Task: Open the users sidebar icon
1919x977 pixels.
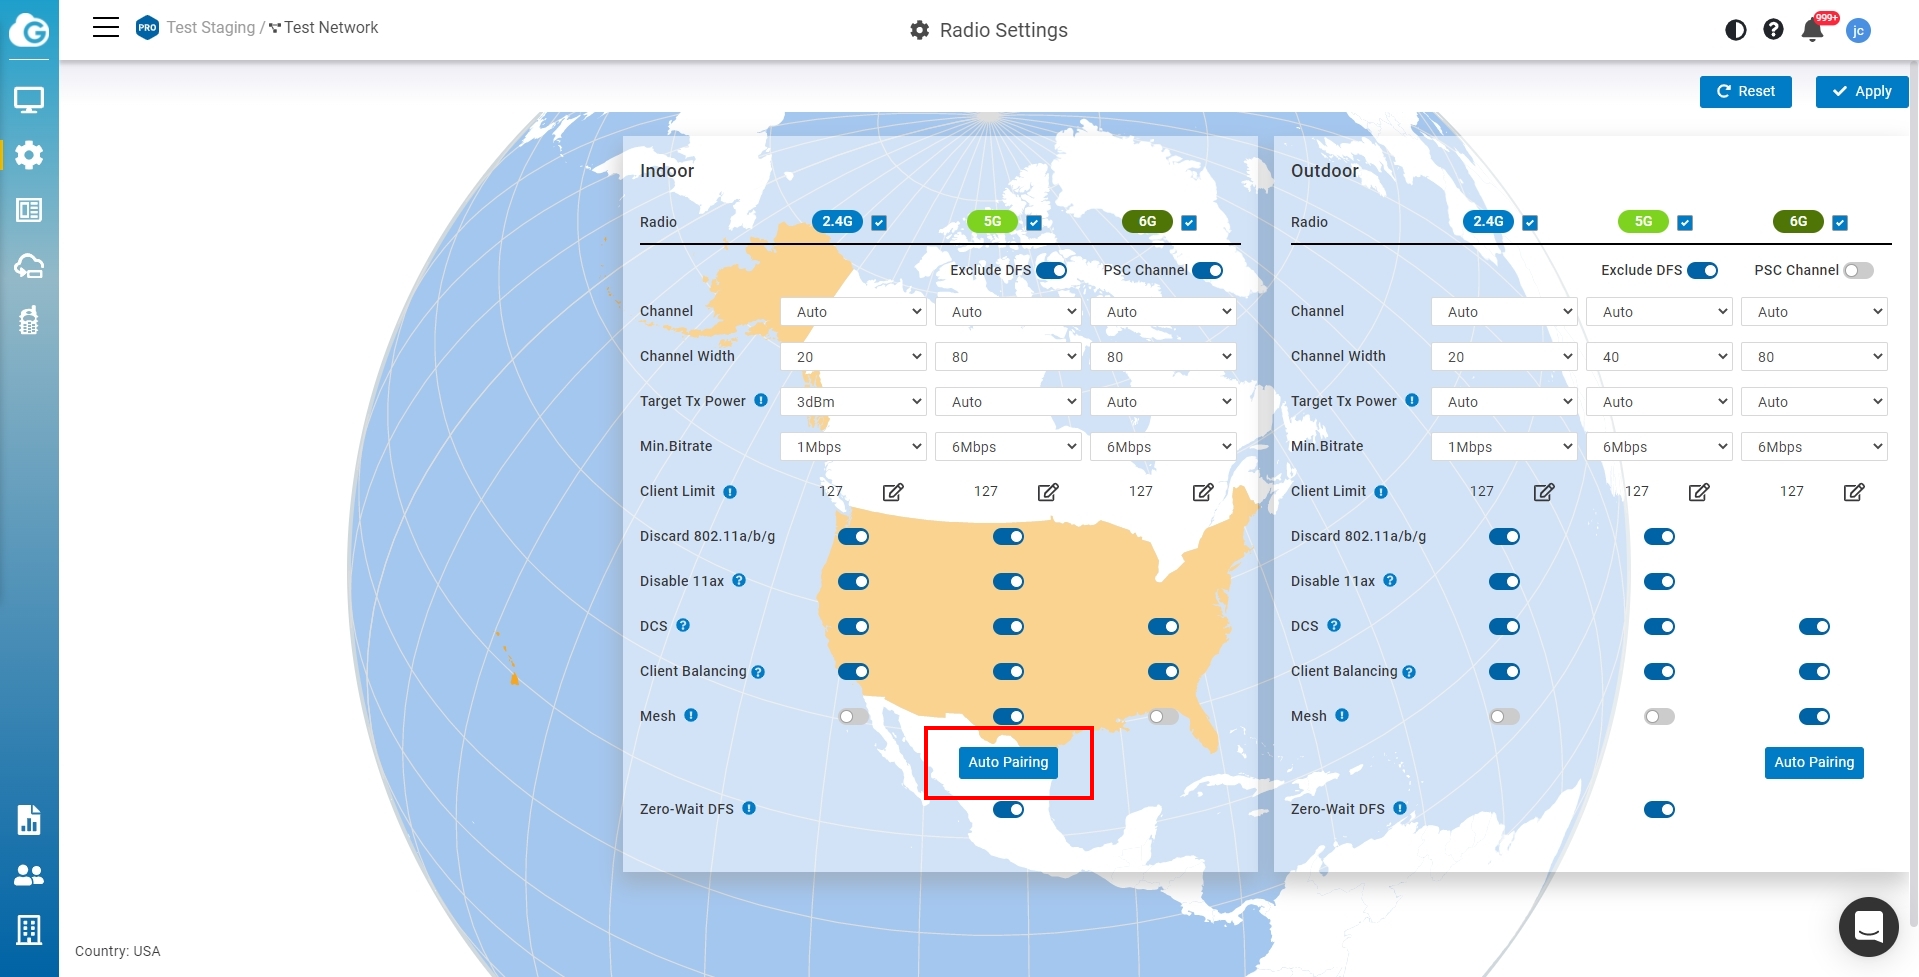Action: [x=29, y=875]
